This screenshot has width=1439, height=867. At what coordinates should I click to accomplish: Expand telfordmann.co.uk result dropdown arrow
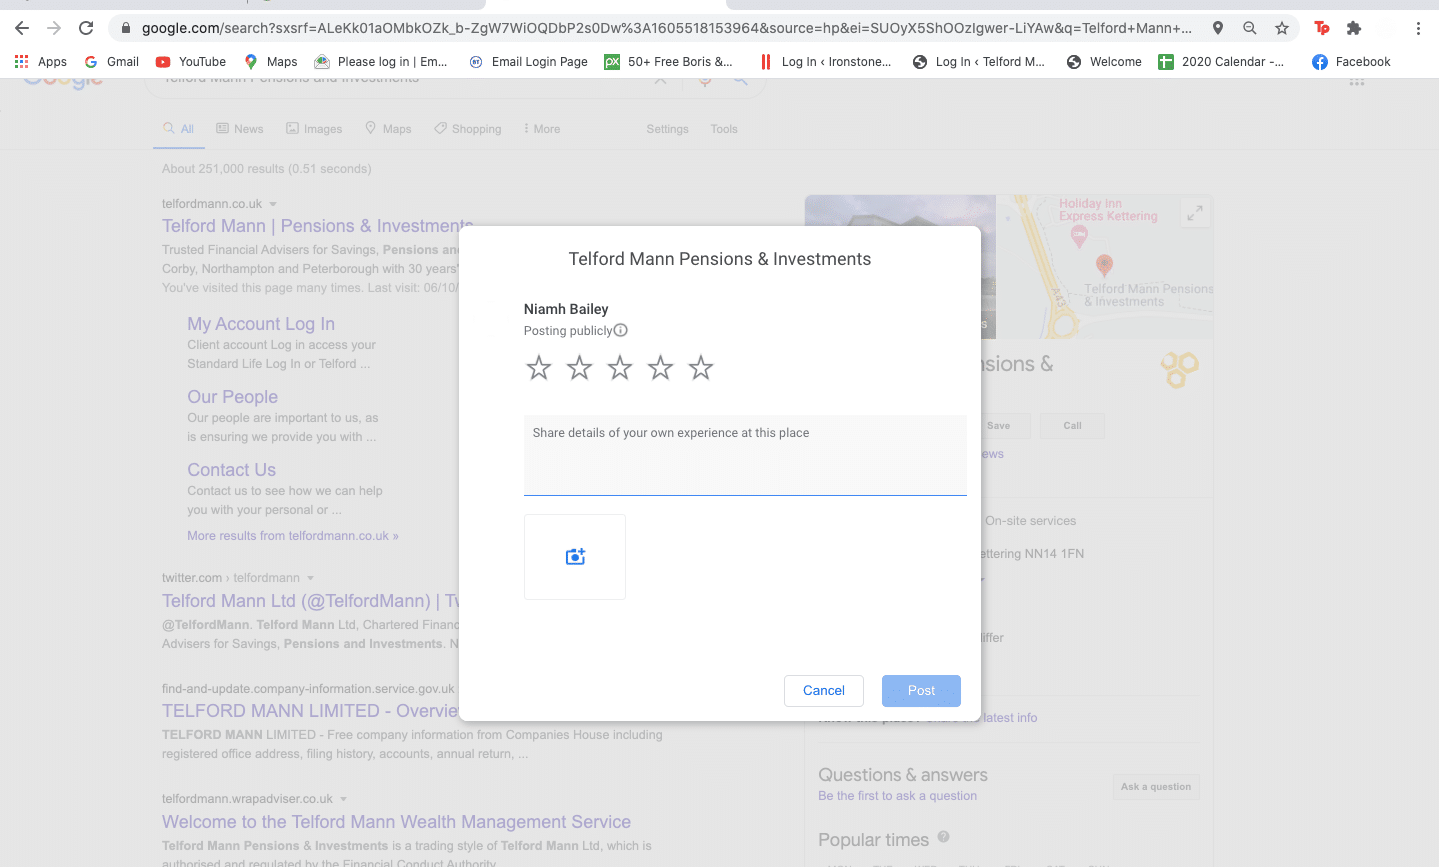point(273,204)
